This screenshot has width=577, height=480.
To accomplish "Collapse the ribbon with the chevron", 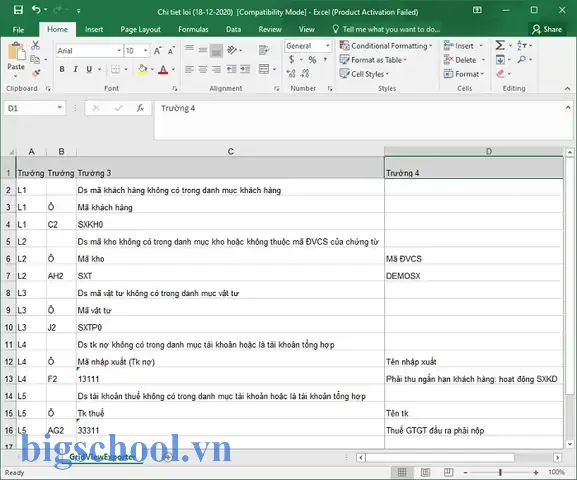I will [567, 88].
